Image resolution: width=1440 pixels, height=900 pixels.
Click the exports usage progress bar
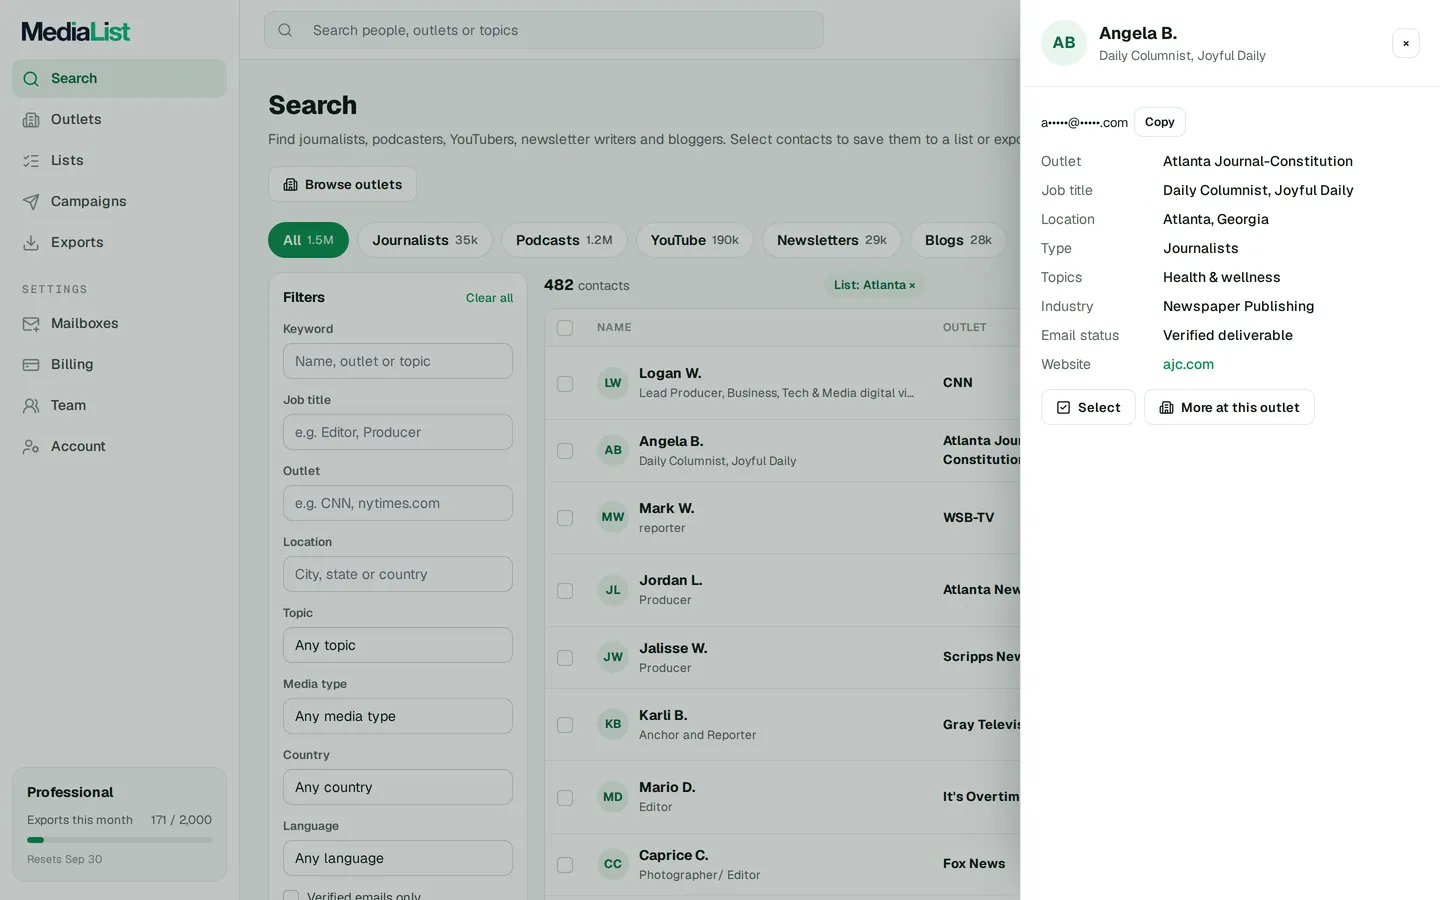119,840
